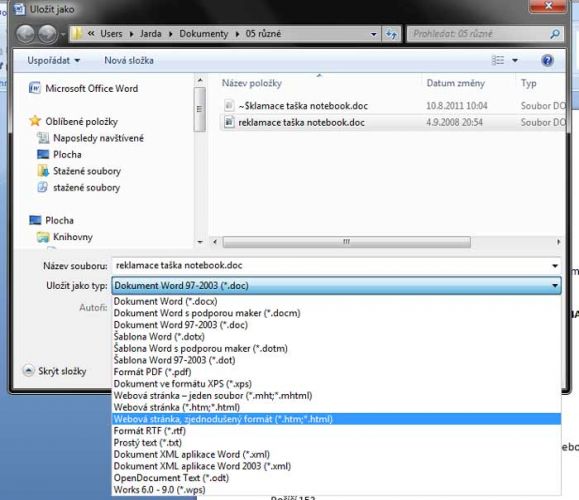Click in the Název souboru input field
The image size is (579, 500).
pyautogui.click(x=330, y=266)
